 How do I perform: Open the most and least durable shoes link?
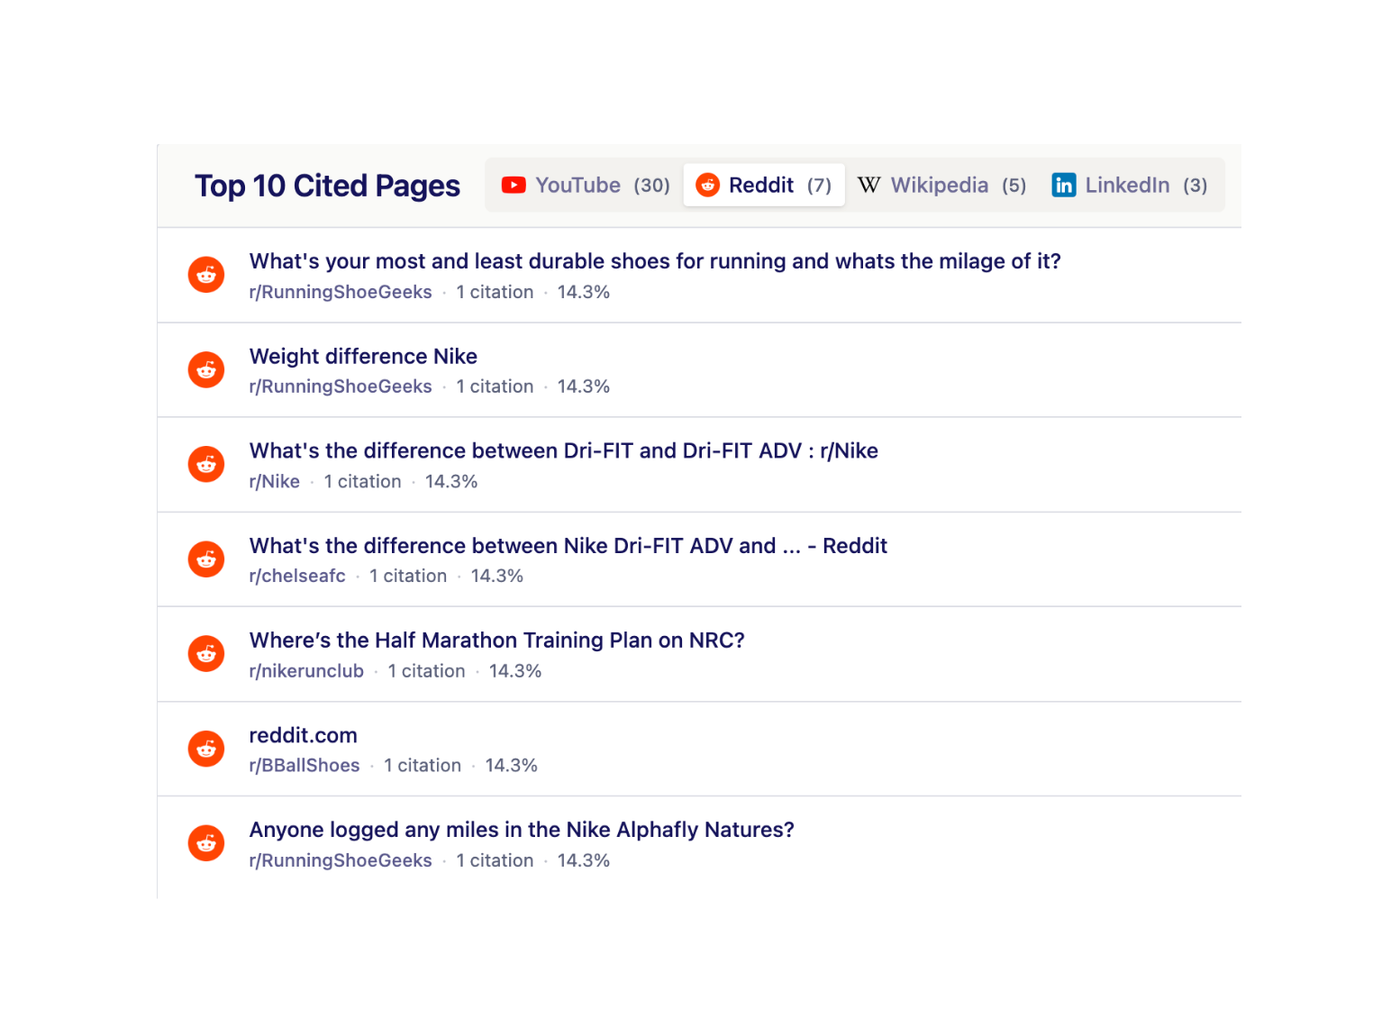[x=655, y=261]
